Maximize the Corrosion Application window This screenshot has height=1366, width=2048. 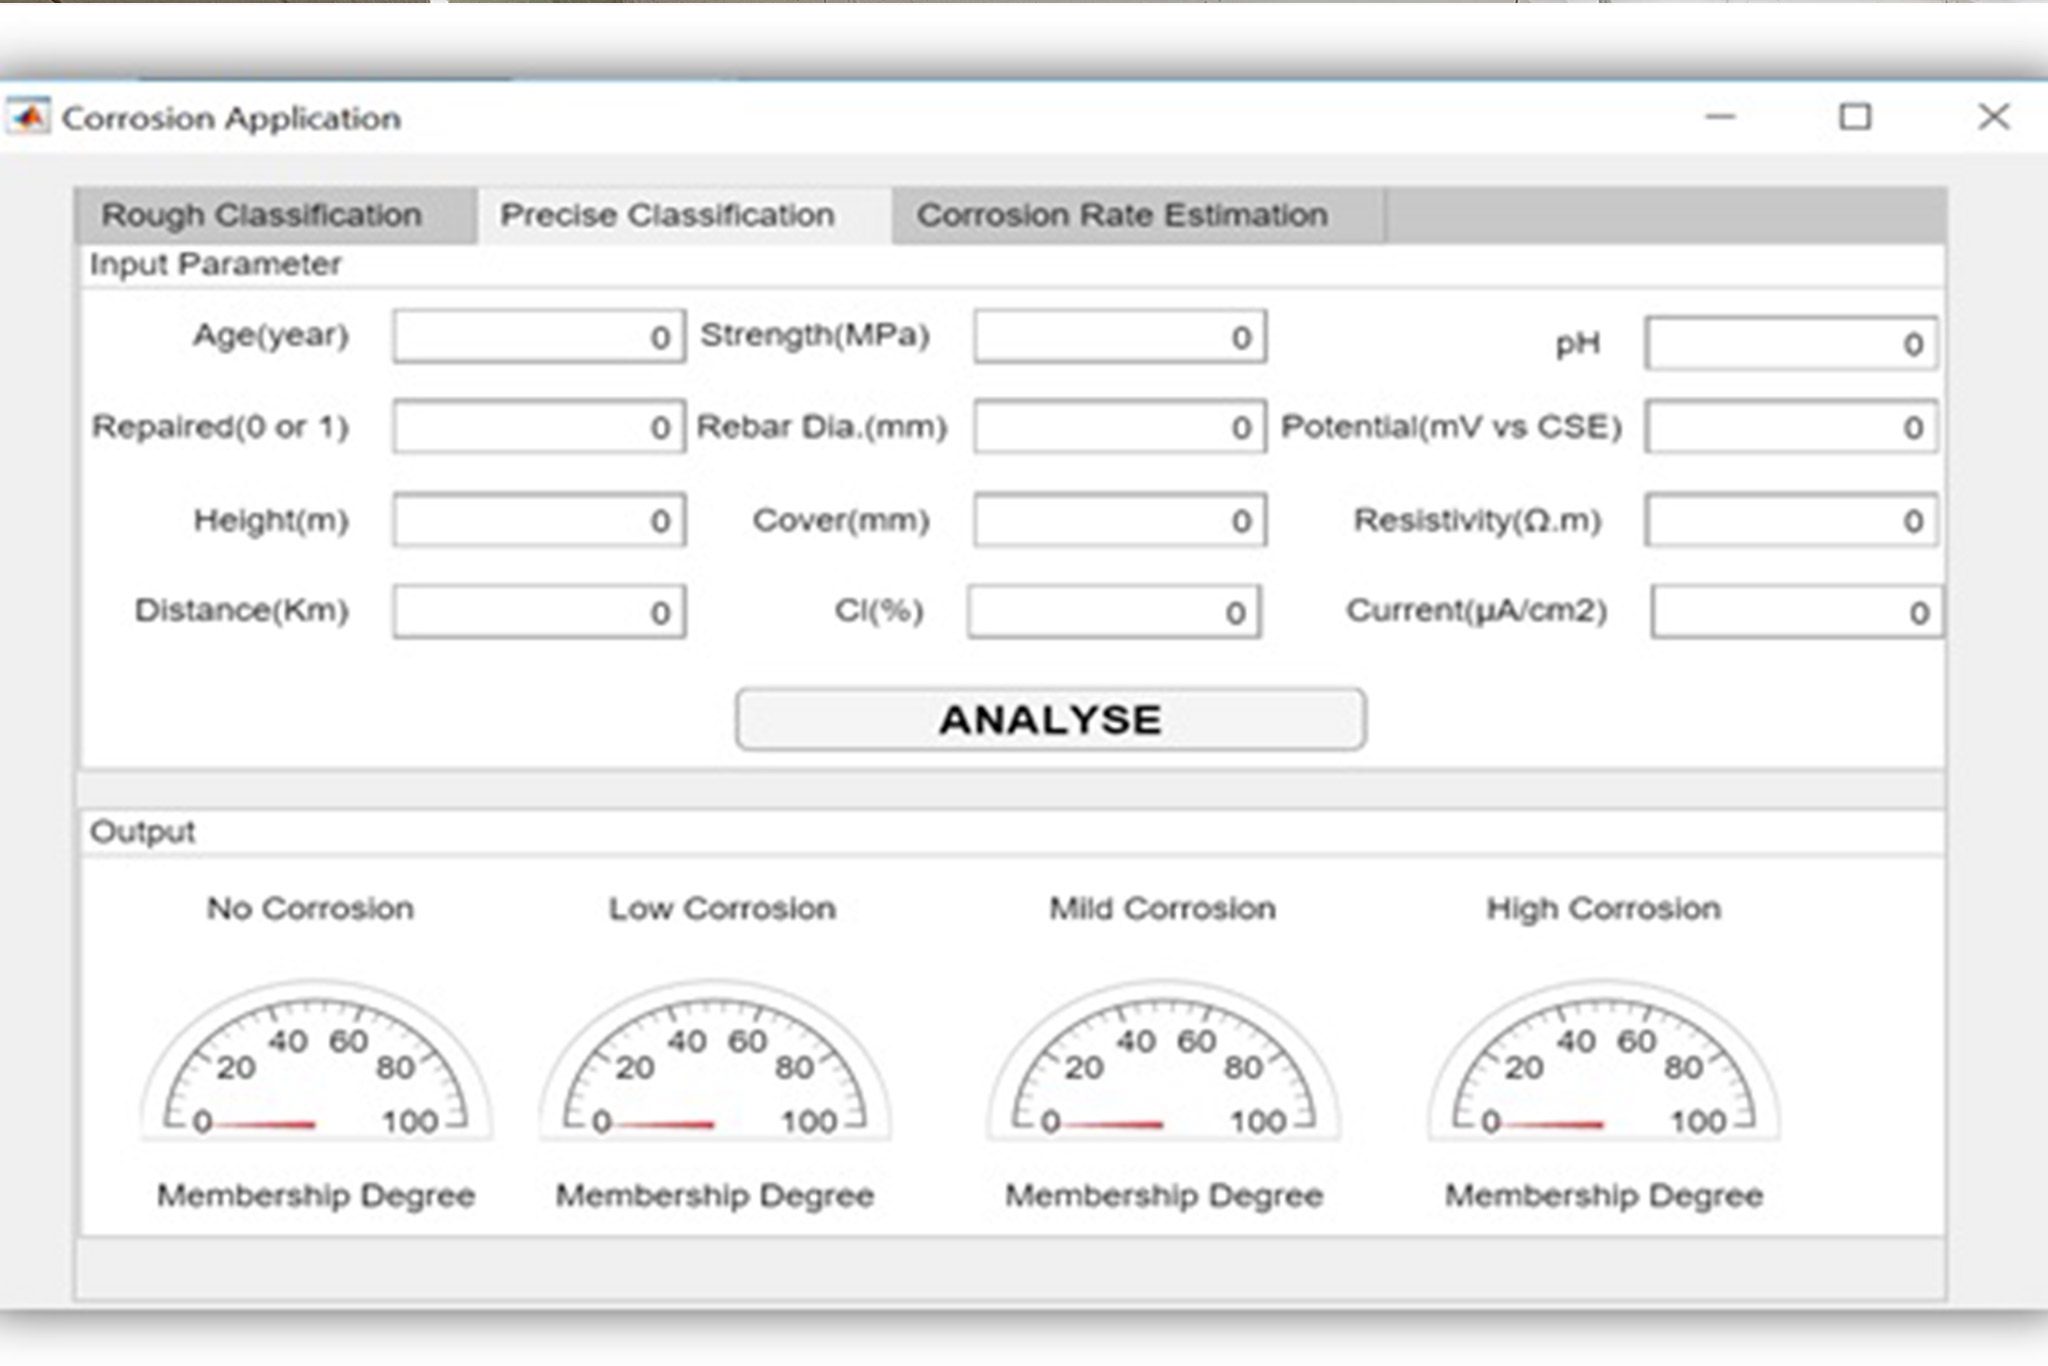point(1855,117)
